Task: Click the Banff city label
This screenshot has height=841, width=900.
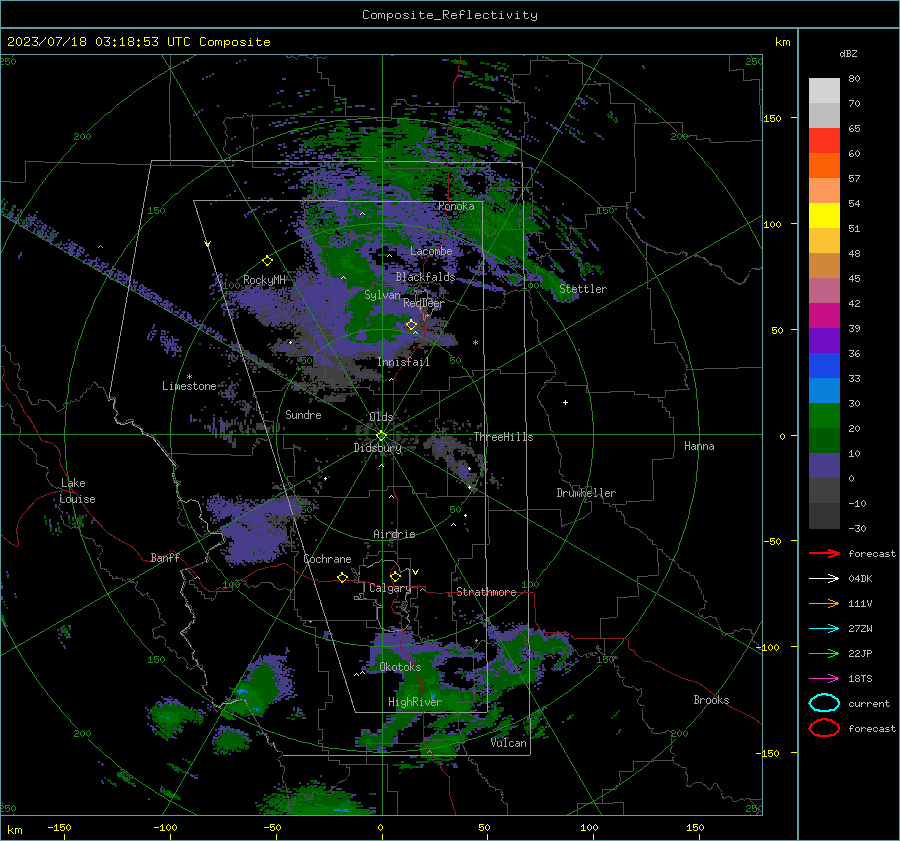Action: [165, 557]
